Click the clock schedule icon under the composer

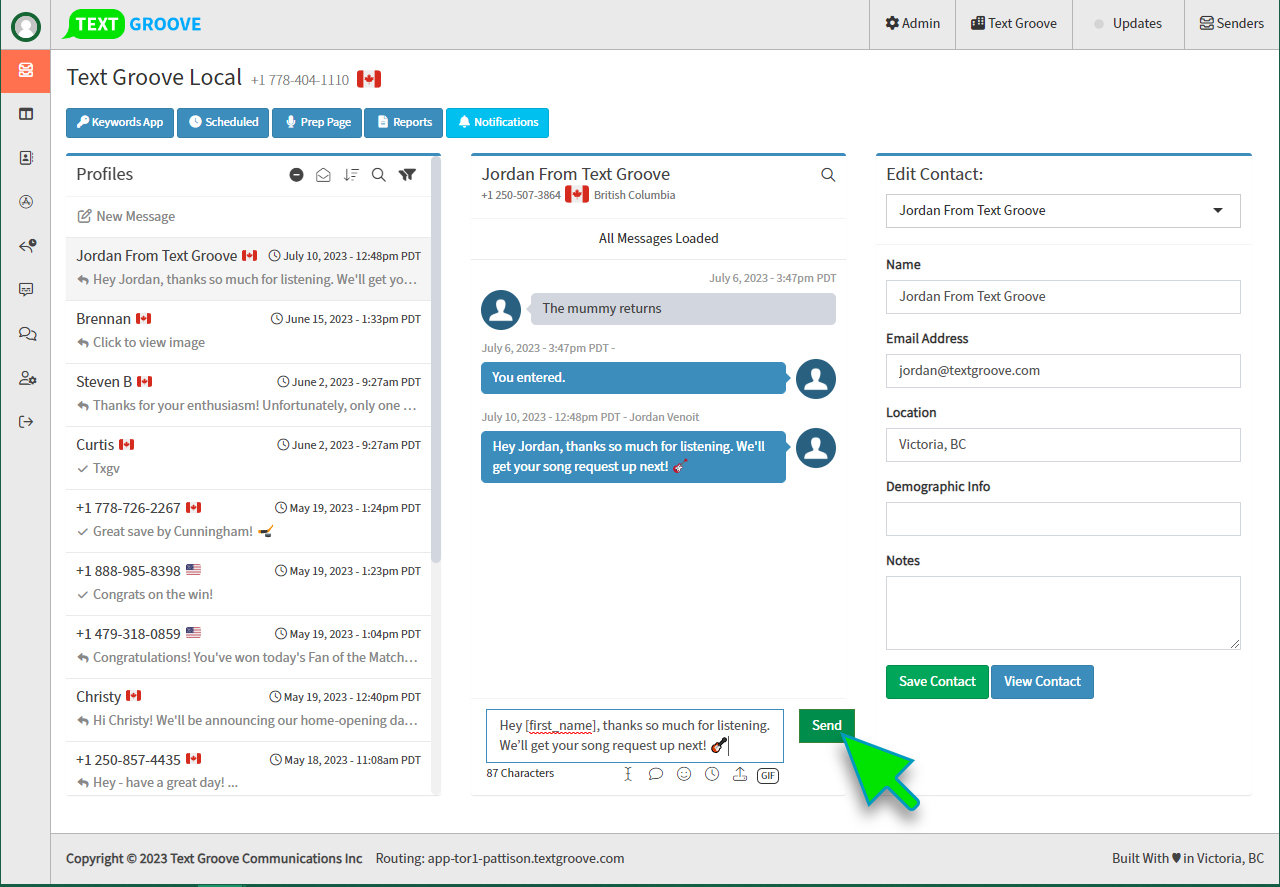point(712,774)
